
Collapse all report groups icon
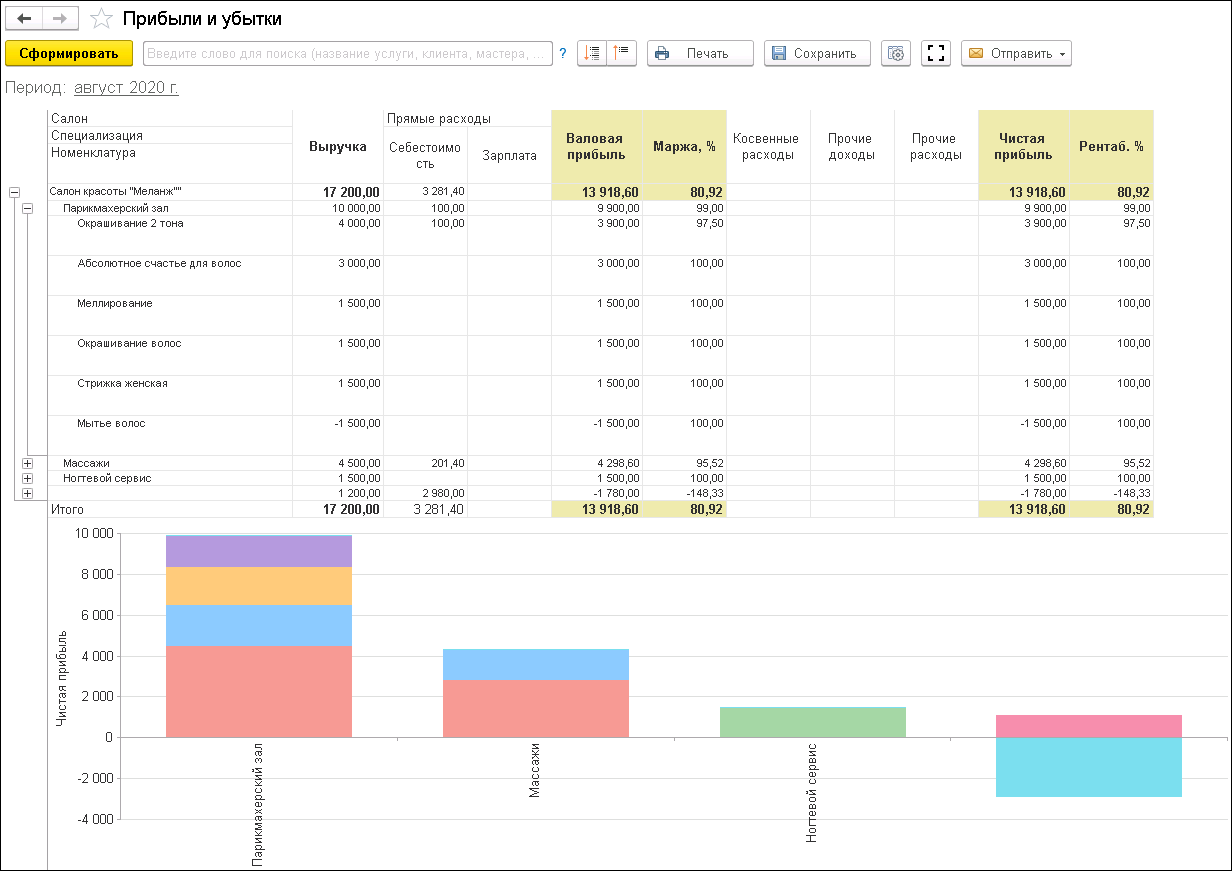click(621, 53)
